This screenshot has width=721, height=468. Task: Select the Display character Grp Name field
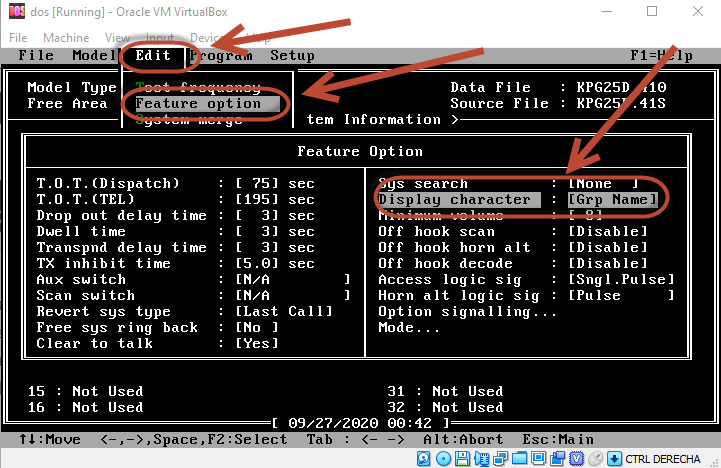[612, 200]
